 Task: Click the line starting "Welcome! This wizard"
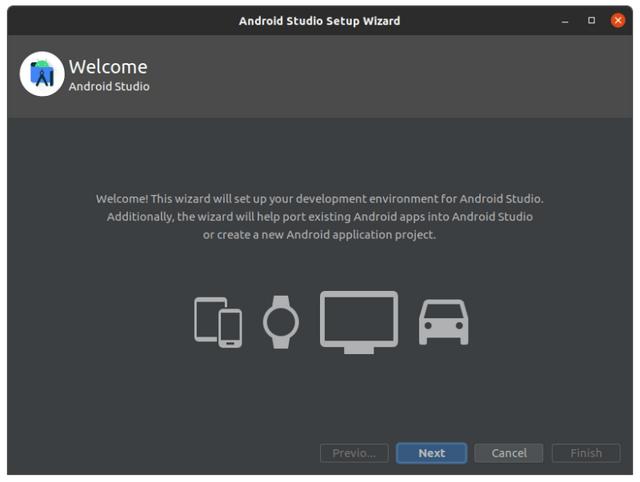320,199
